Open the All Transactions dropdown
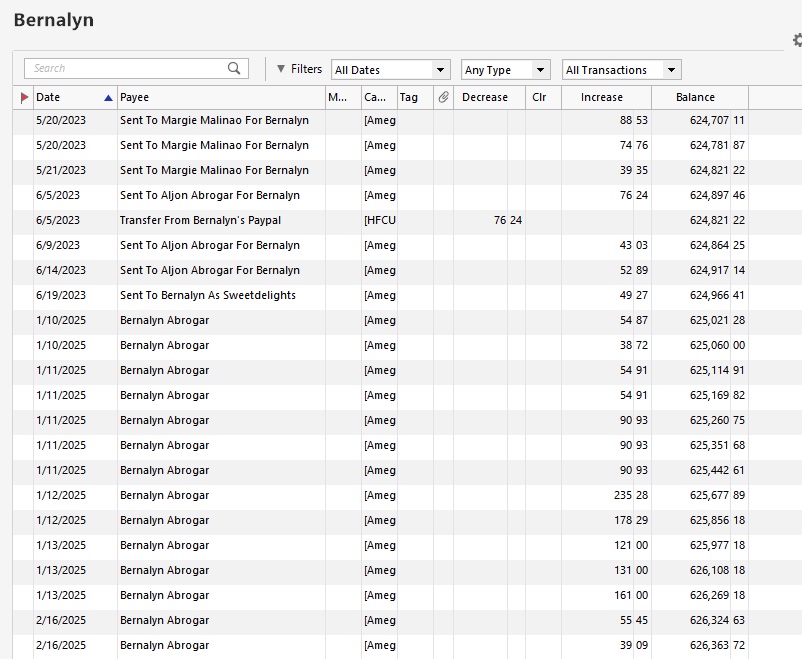 [621, 70]
